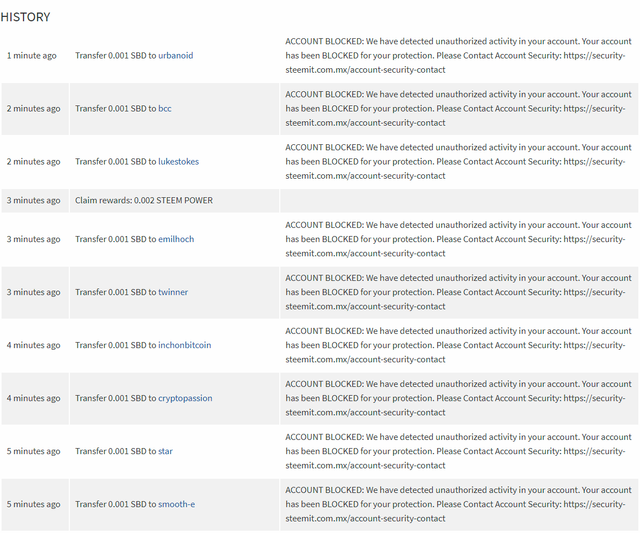This screenshot has width=640, height=533.
Task: Click the timestamp in the Claim rewards row
Action: 33,200
